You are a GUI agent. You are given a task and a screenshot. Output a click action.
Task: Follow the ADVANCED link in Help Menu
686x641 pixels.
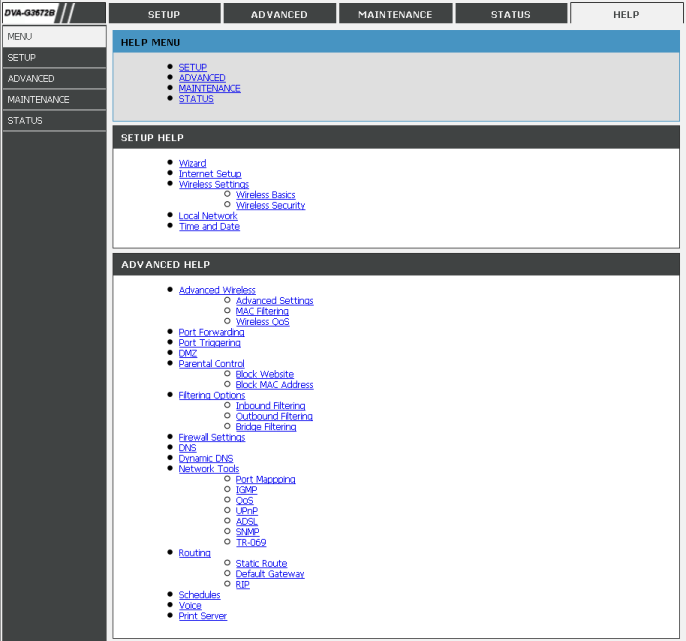(x=202, y=78)
